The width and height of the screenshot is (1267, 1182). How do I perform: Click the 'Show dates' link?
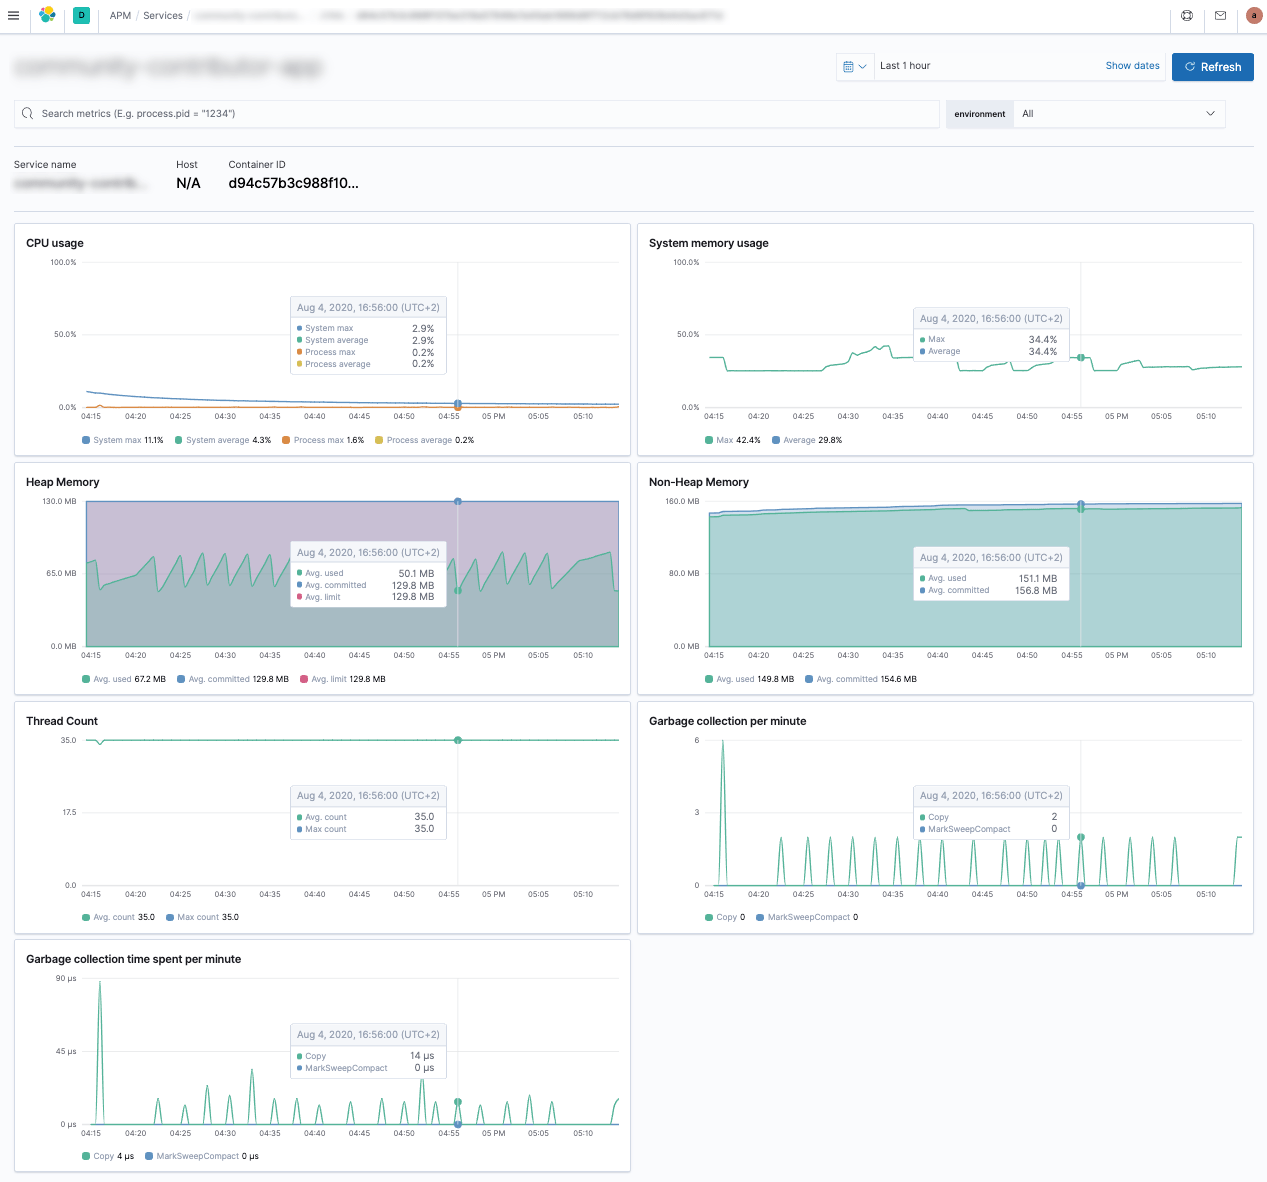[x=1132, y=65]
